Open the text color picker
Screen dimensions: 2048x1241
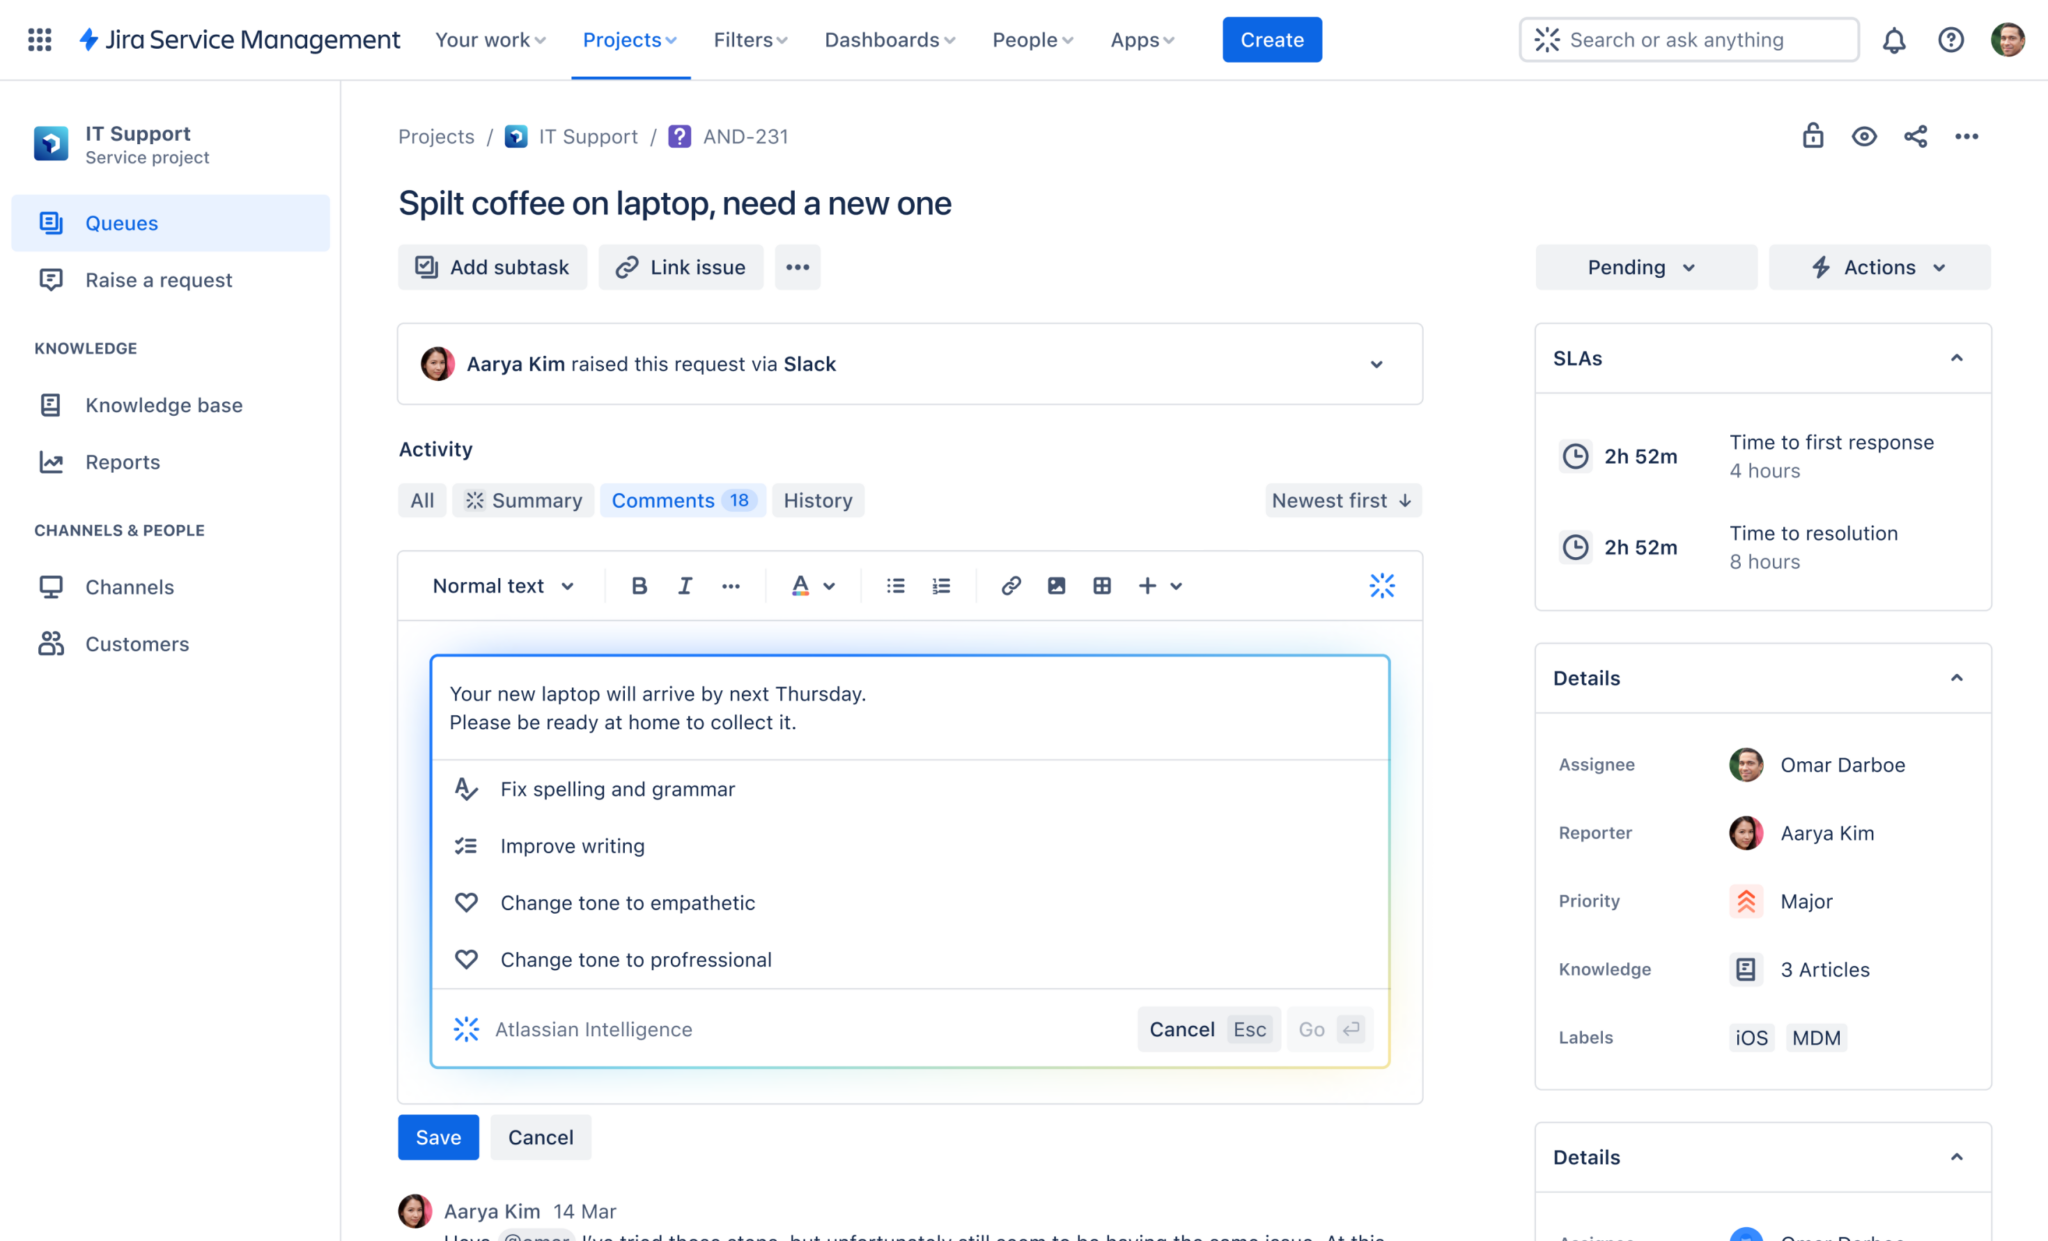point(813,586)
